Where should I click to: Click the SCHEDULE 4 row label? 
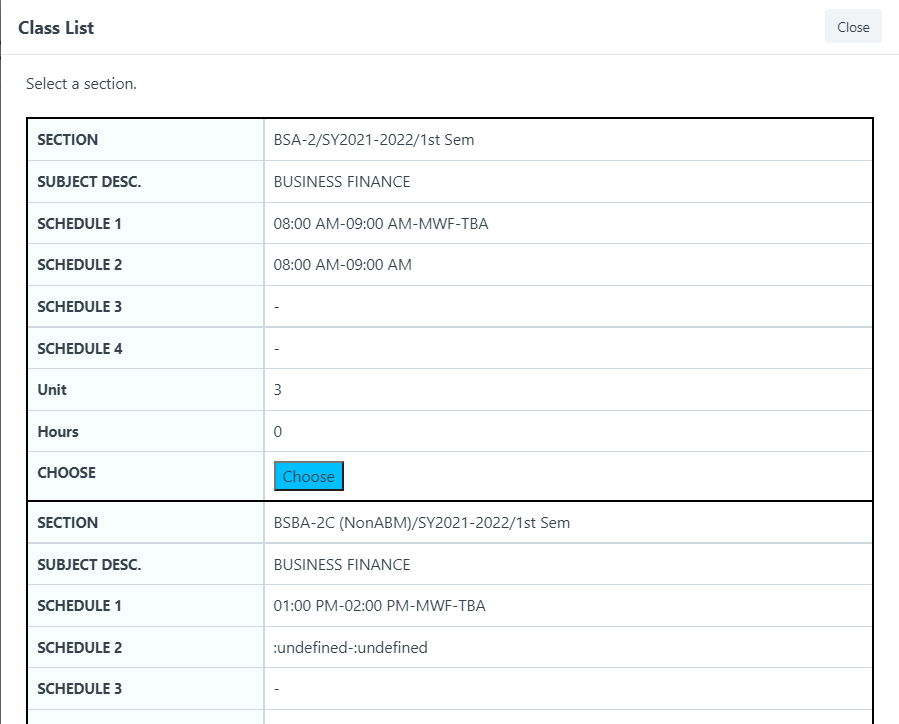79,349
